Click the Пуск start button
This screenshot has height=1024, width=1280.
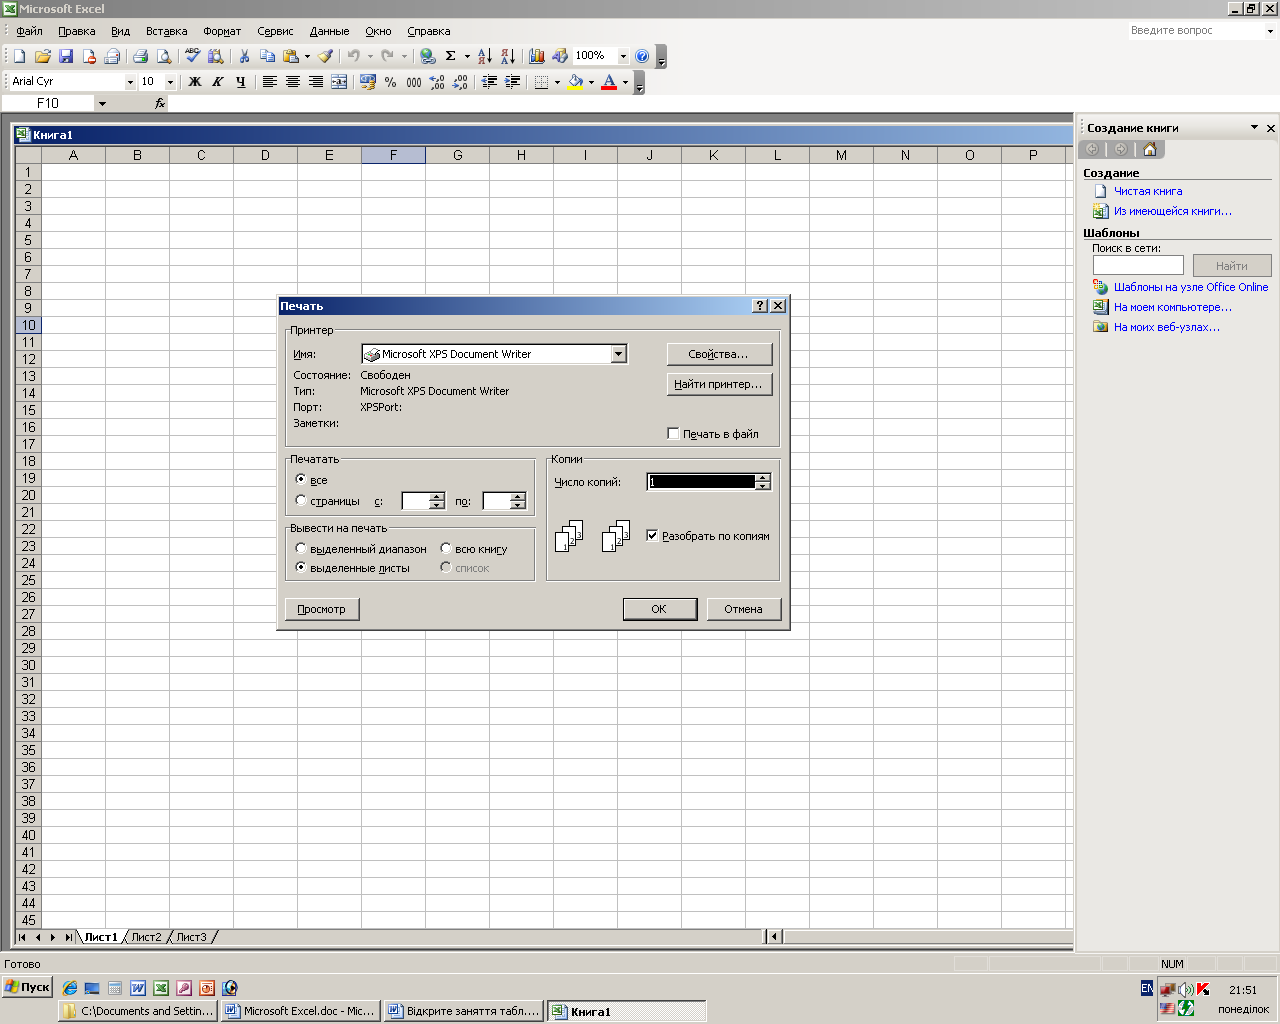pos(27,987)
